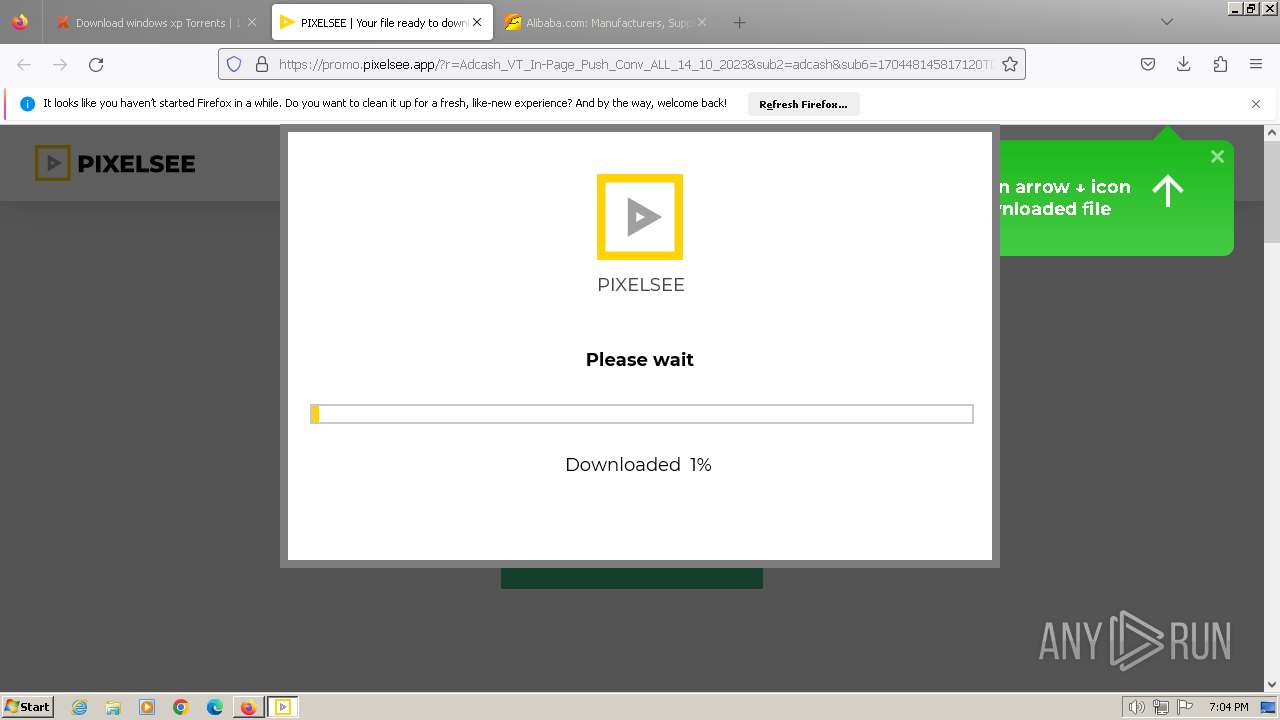
Task: Close the PIXELSEE tab
Action: [477, 22]
